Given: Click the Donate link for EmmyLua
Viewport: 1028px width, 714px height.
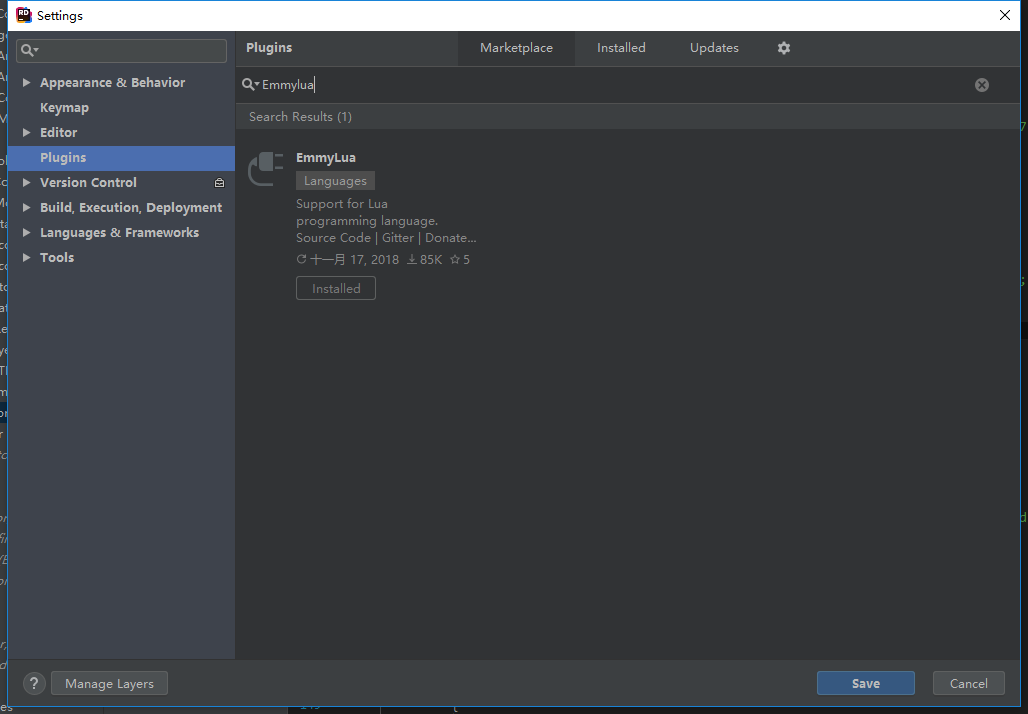Looking at the screenshot, I should pos(450,237).
